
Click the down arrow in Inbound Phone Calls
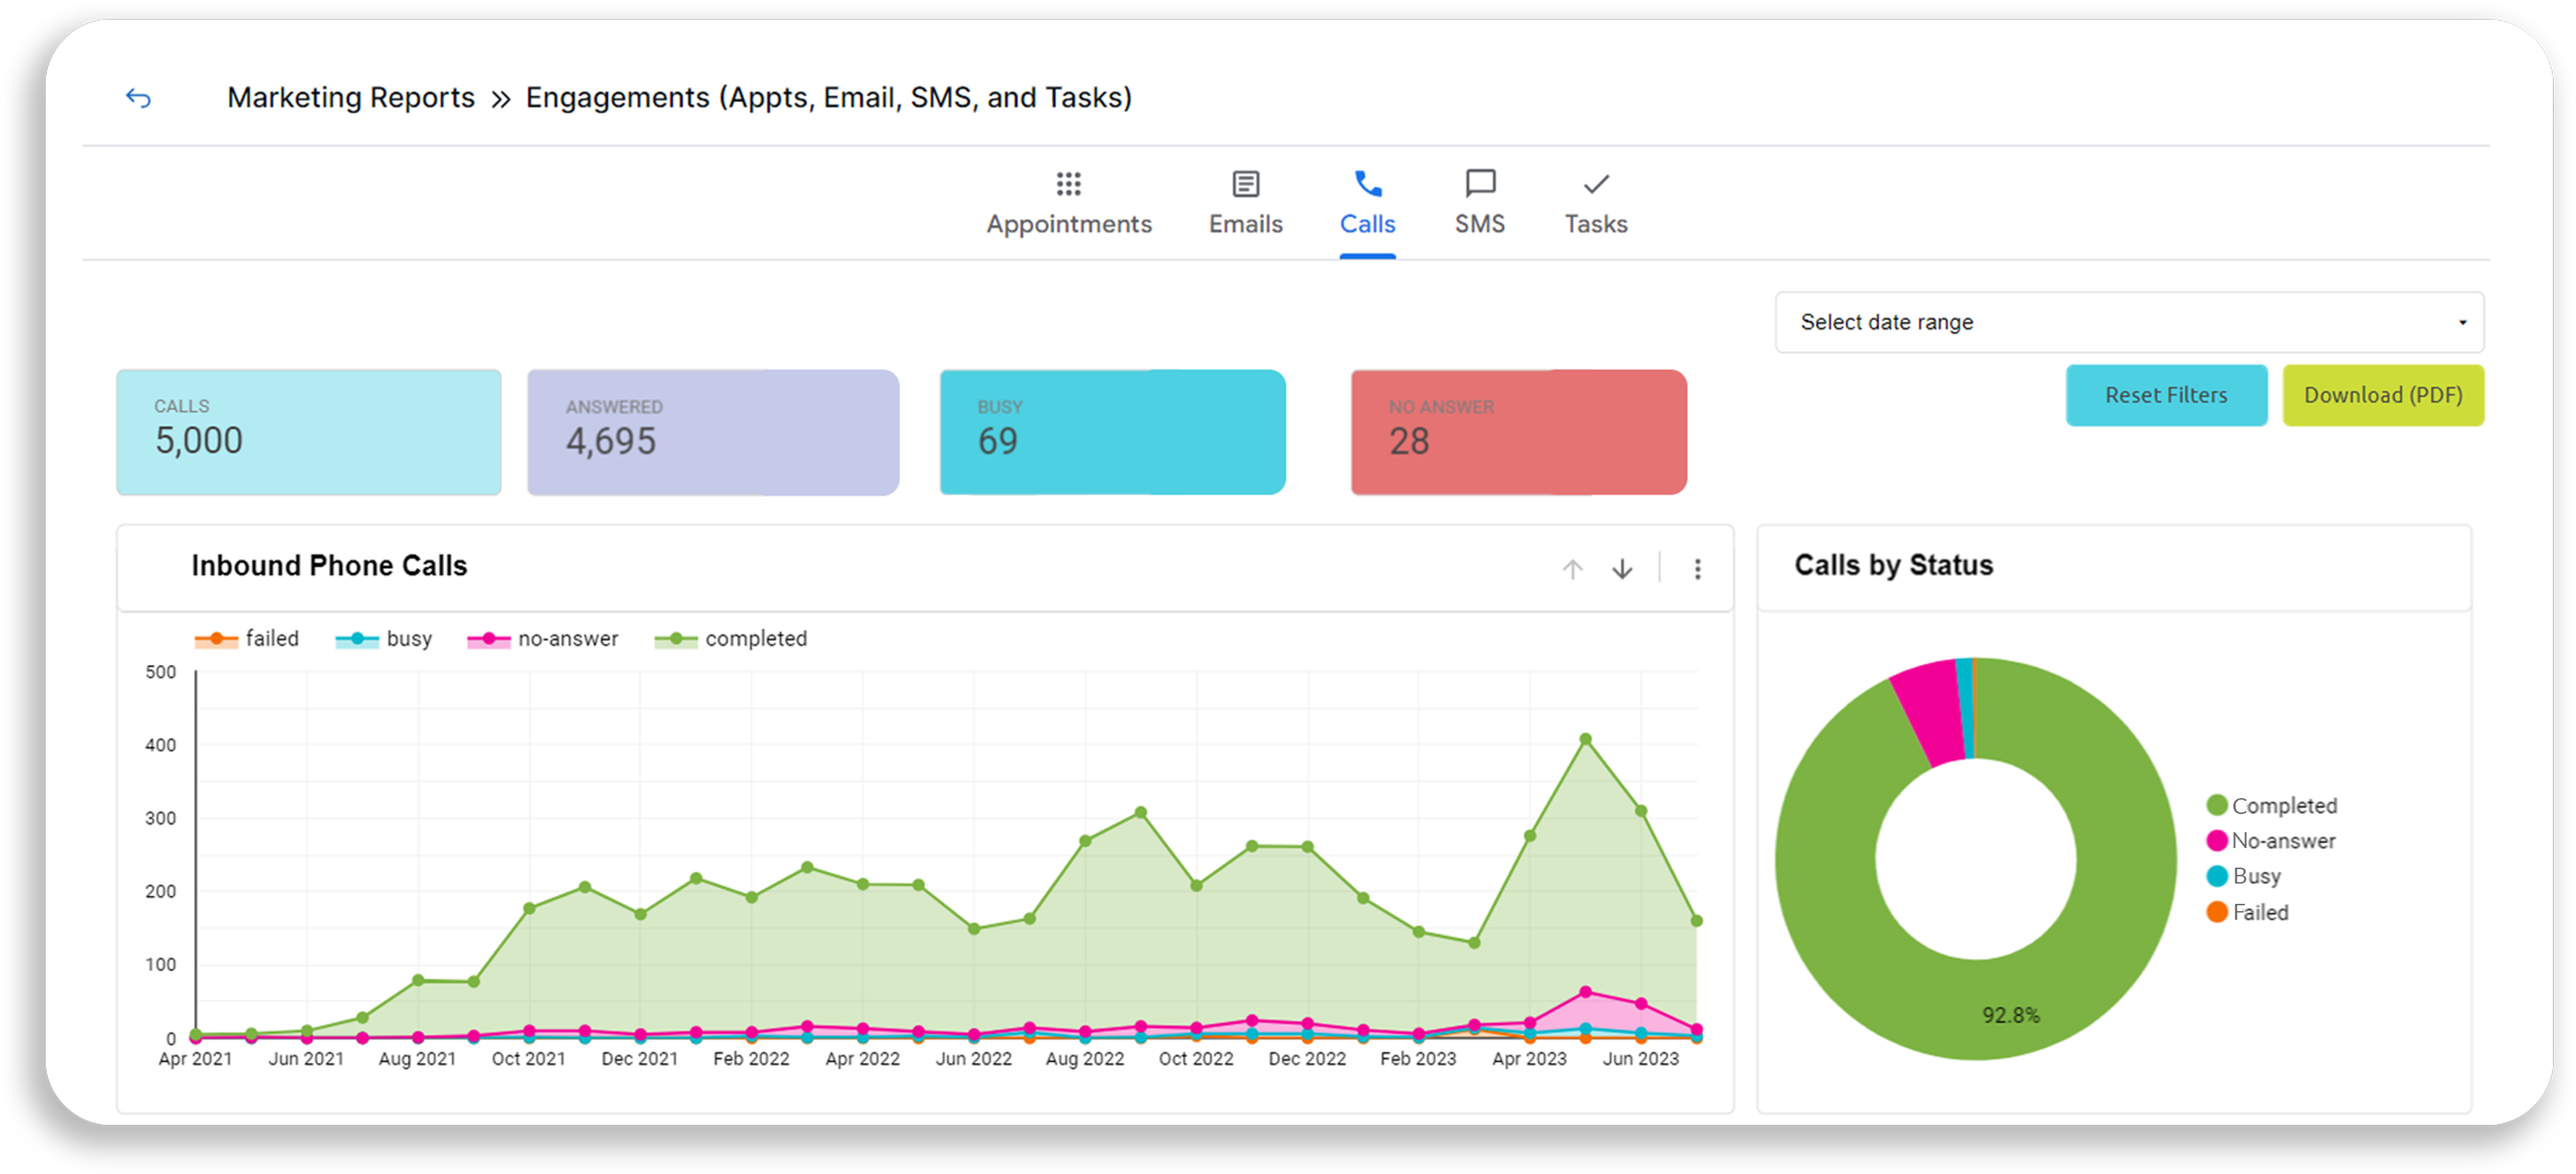1622,569
